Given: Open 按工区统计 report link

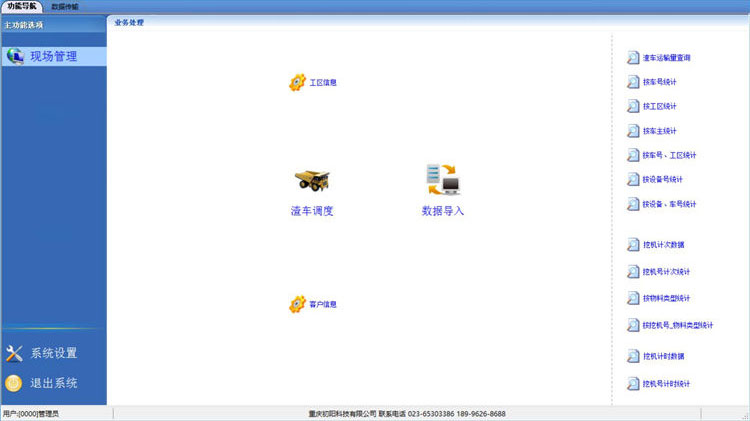Looking at the screenshot, I should [x=660, y=106].
